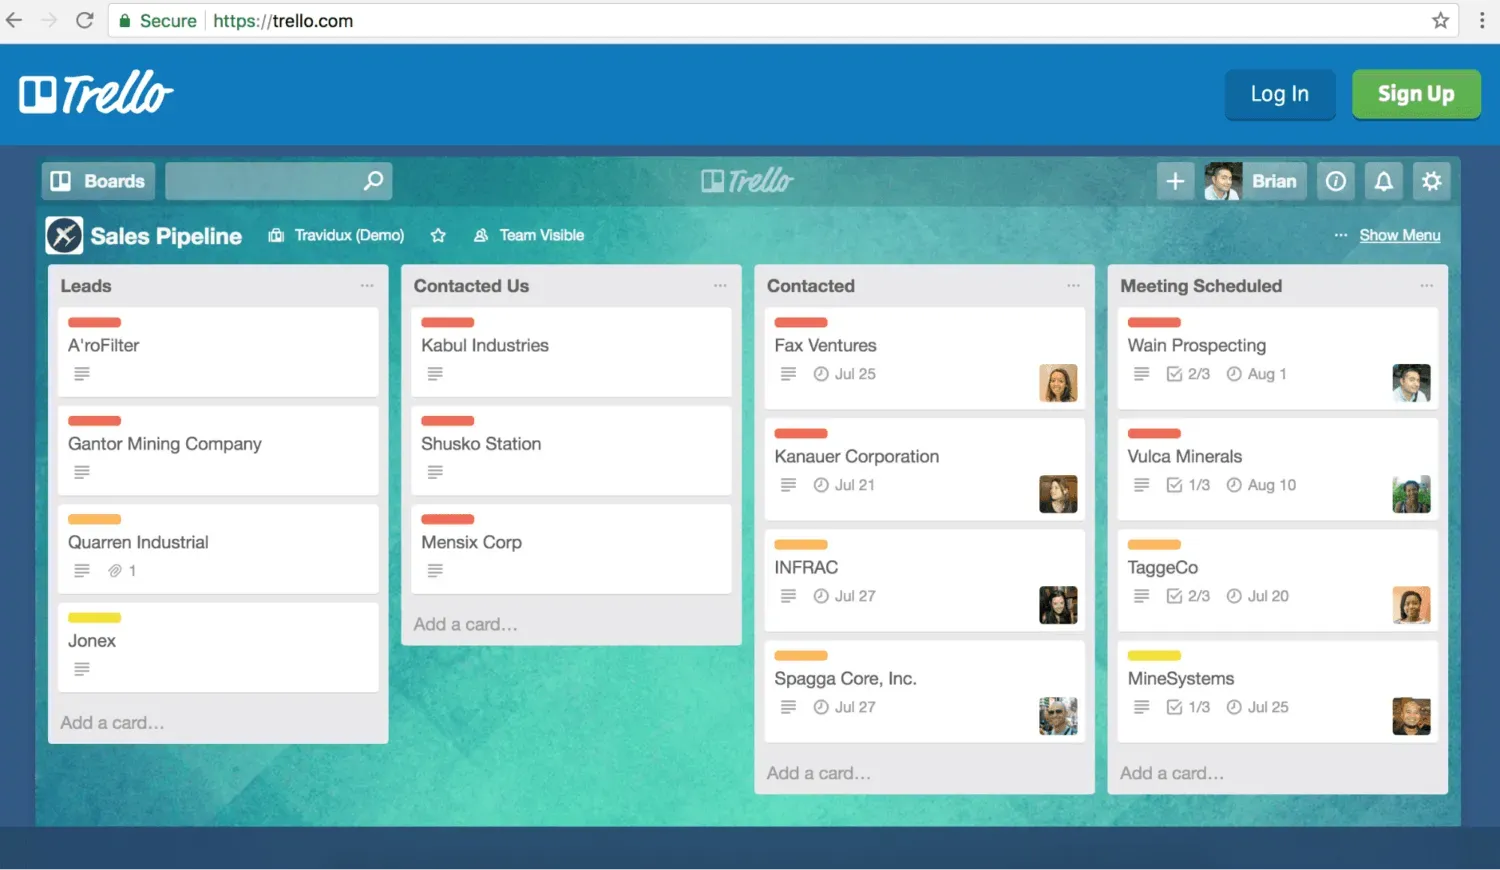Open the board menu with Show Menu
This screenshot has width=1500, height=870.
click(x=1399, y=235)
